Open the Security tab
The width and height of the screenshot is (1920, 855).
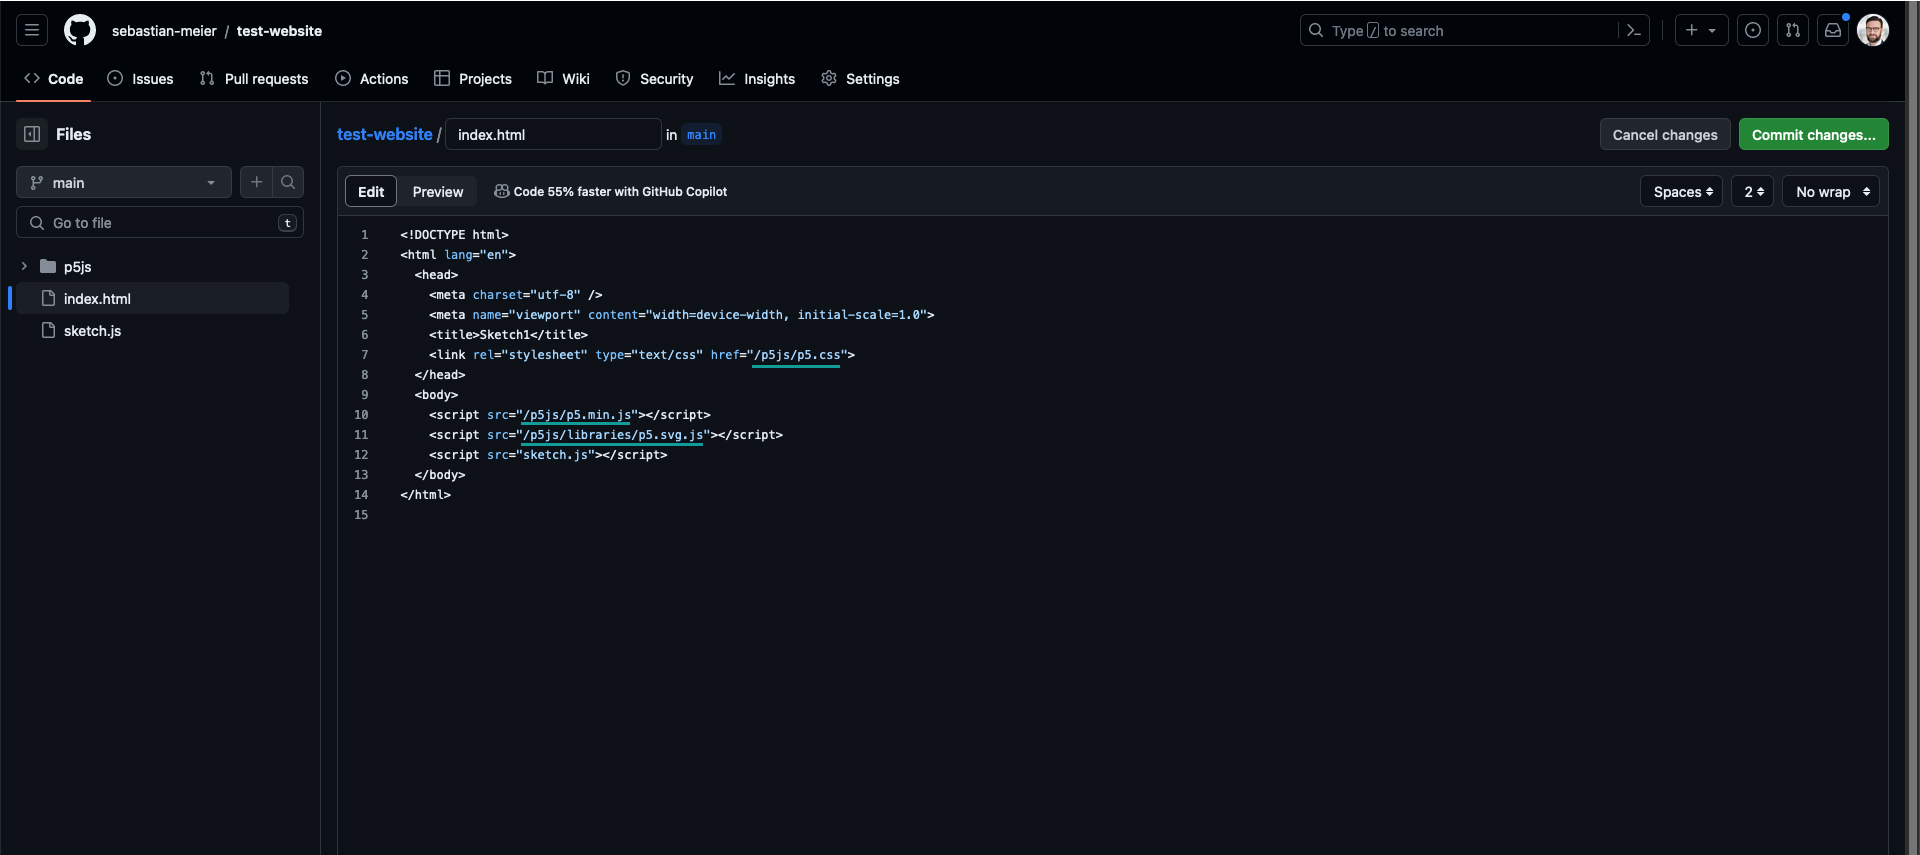click(655, 78)
